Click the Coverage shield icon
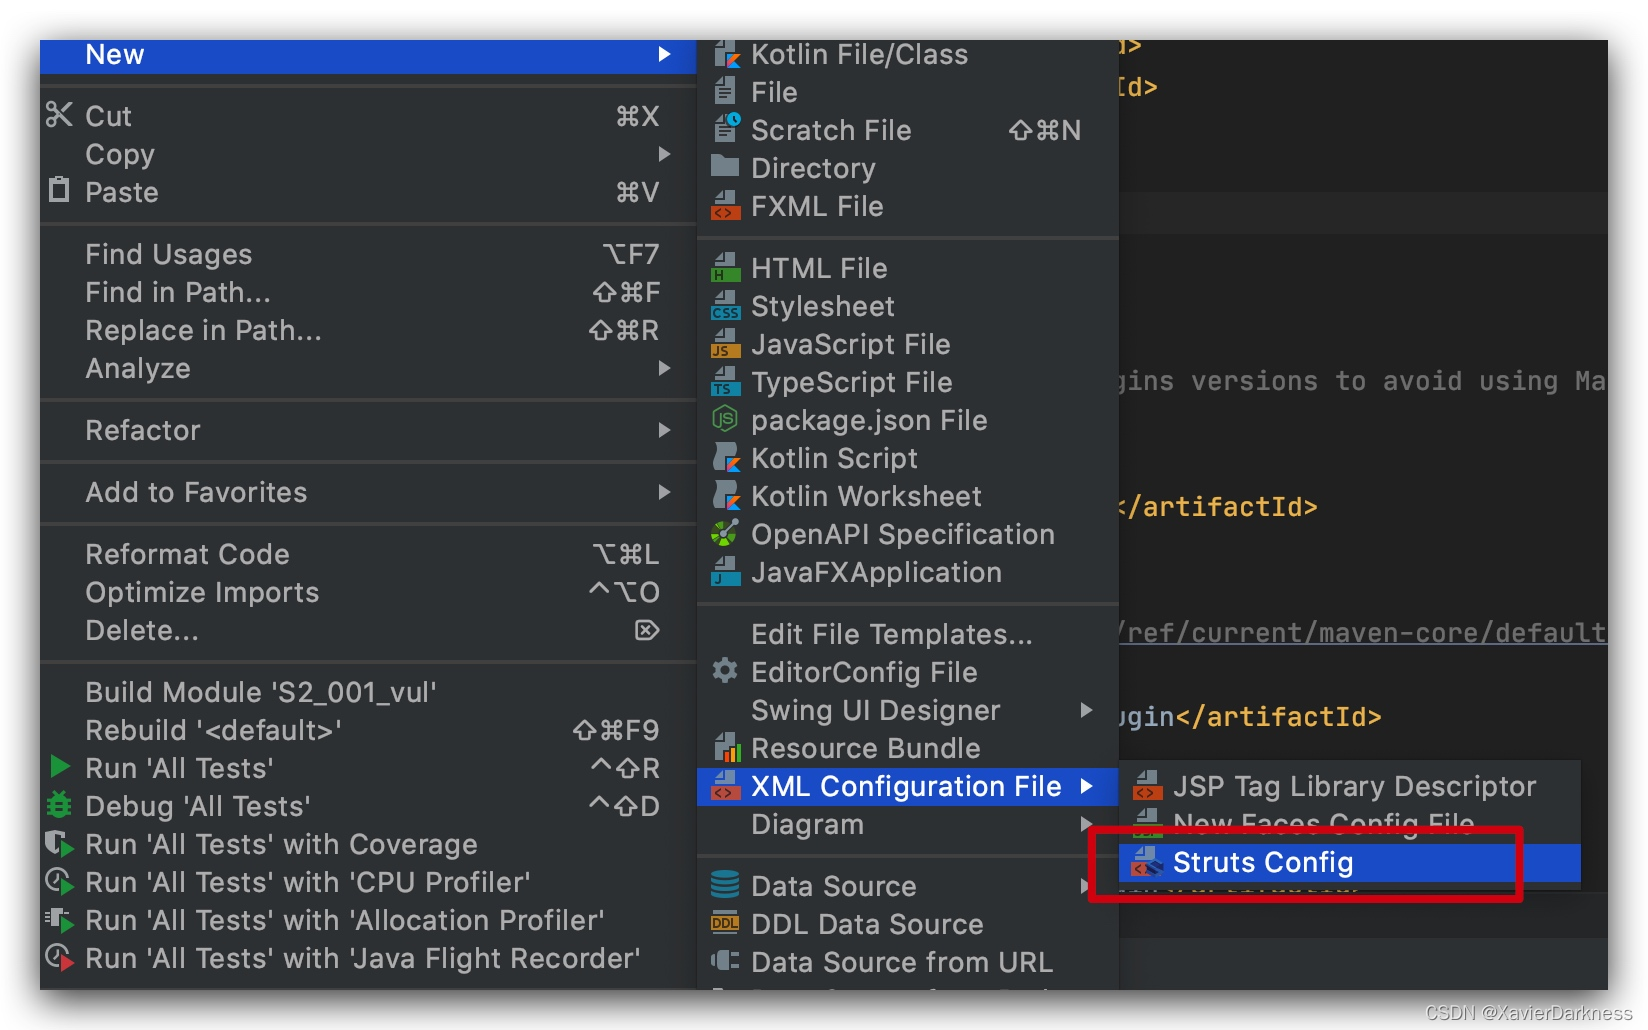The image size is (1648, 1030). pos(59,844)
